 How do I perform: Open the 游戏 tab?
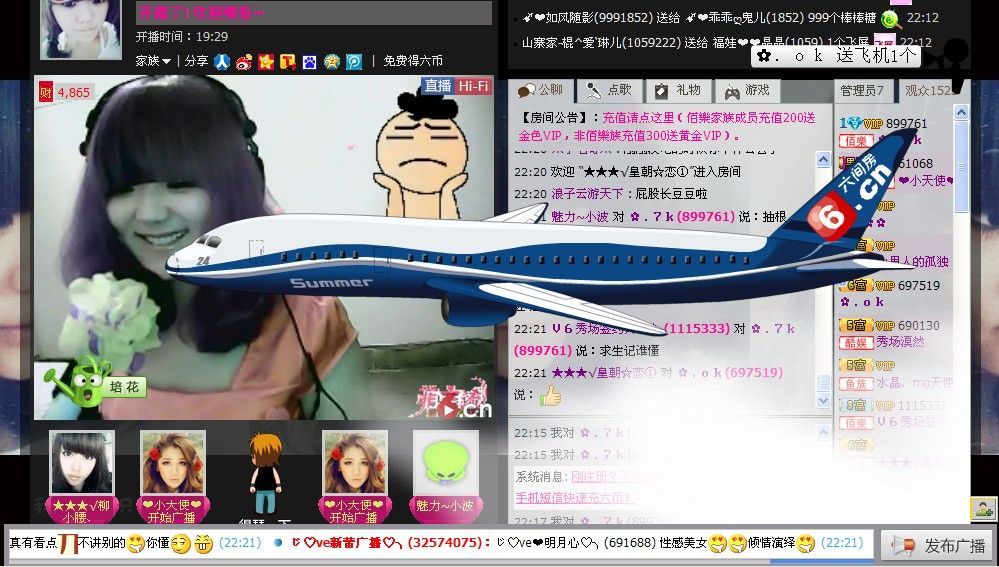click(x=747, y=90)
